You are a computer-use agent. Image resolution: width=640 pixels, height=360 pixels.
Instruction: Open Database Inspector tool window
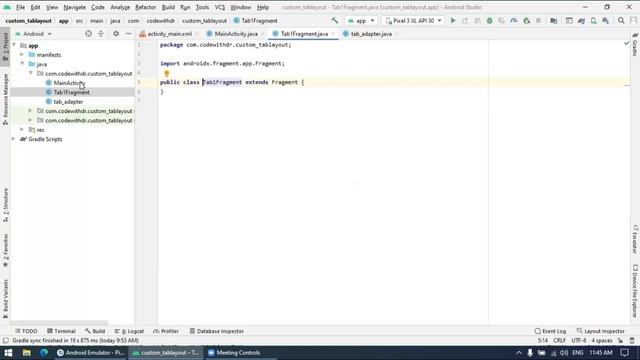click(217, 331)
